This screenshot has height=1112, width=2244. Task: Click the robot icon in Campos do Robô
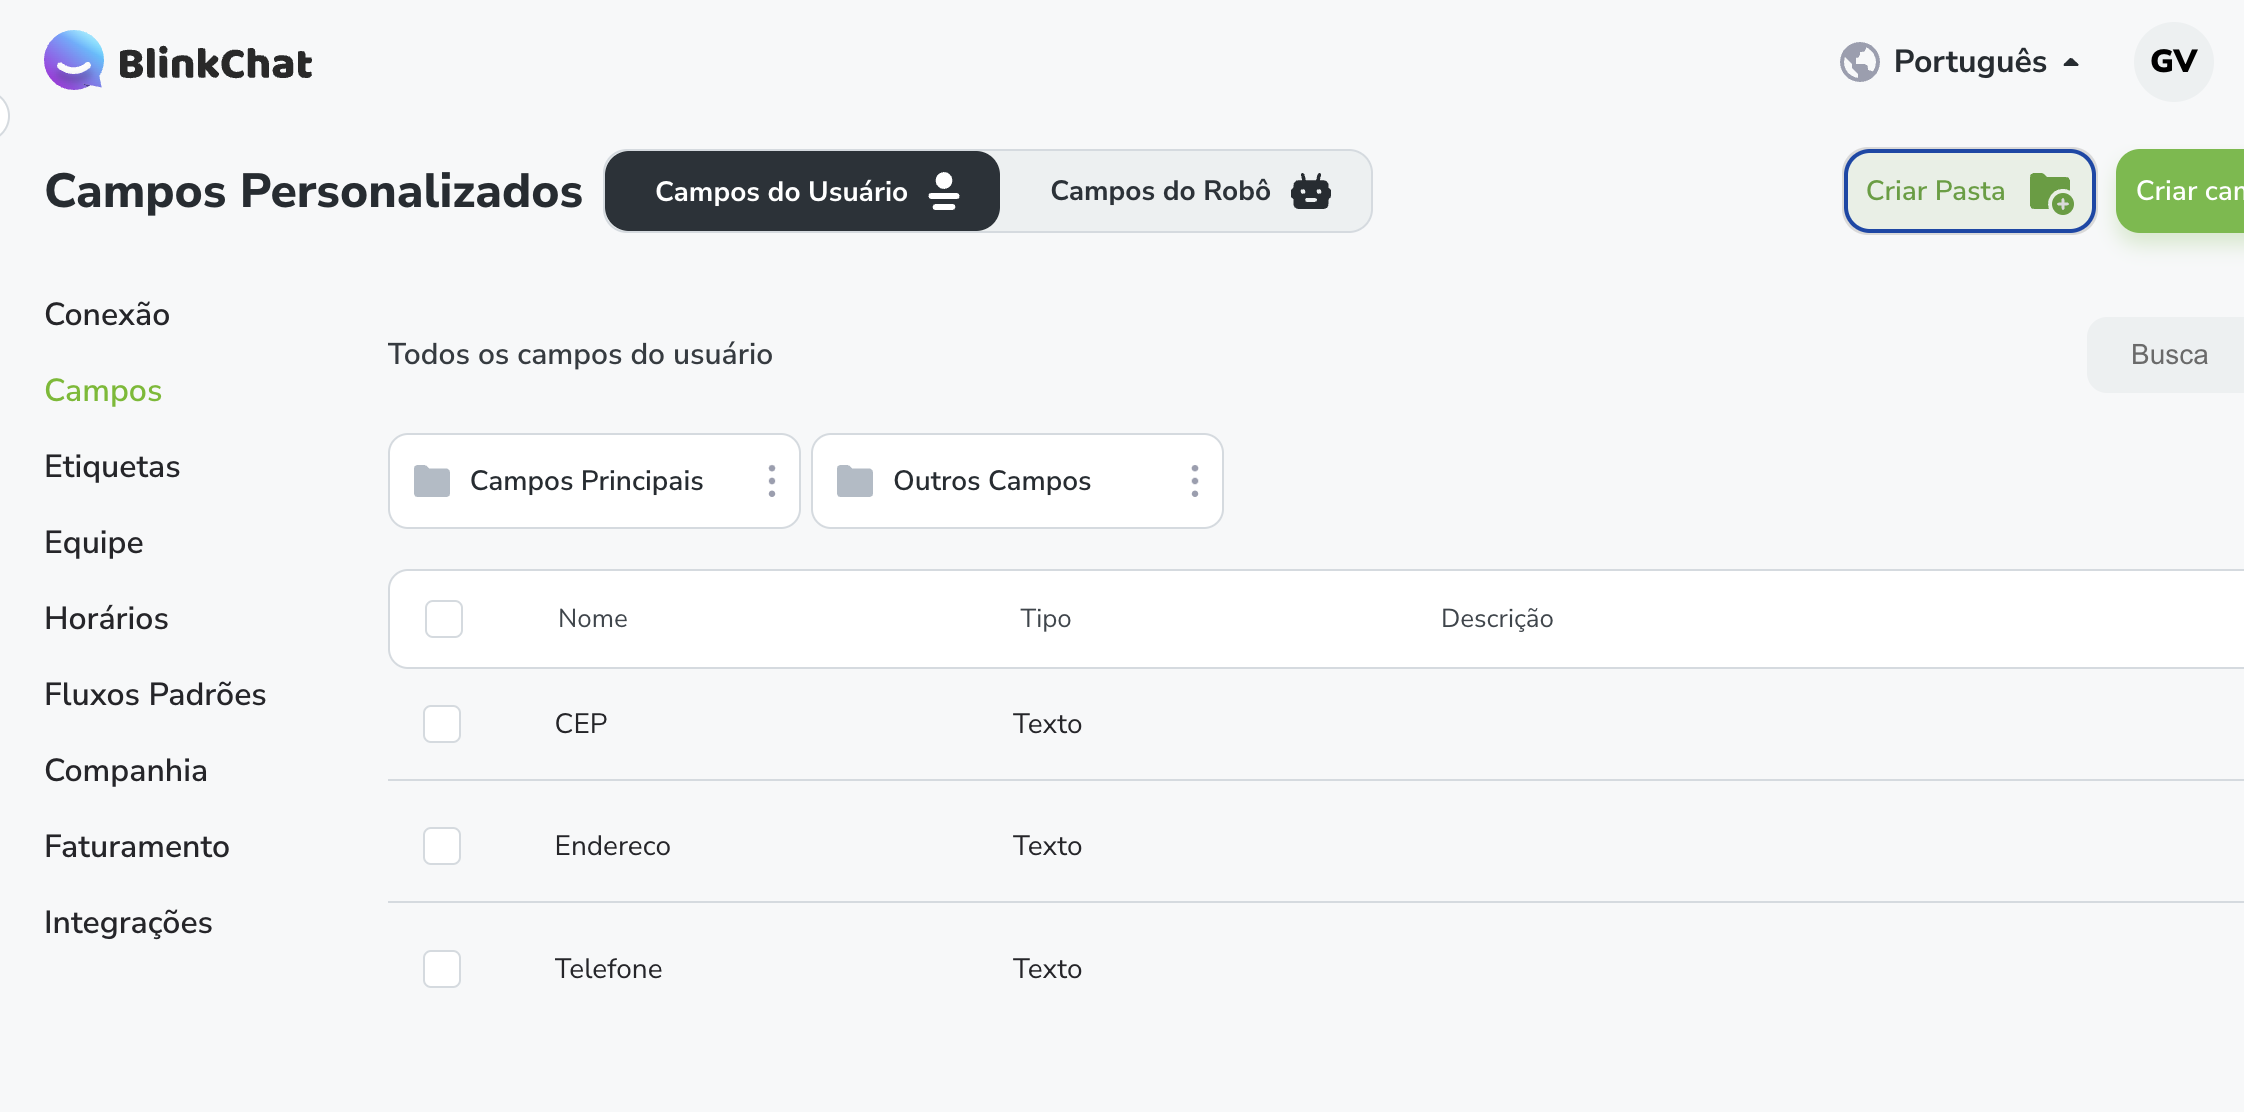(x=1310, y=191)
